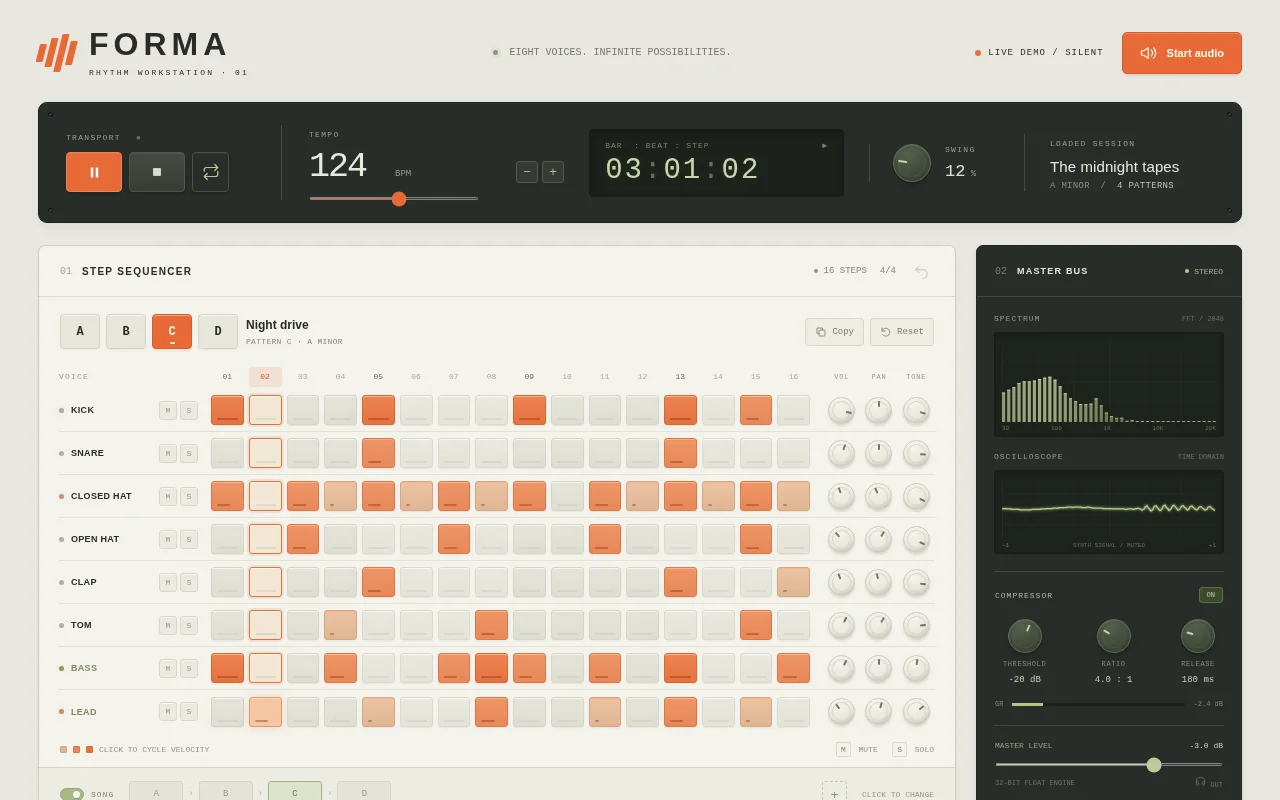This screenshot has width=1280, height=800.
Task: Solo the LEAD voice
Action: 189,711
